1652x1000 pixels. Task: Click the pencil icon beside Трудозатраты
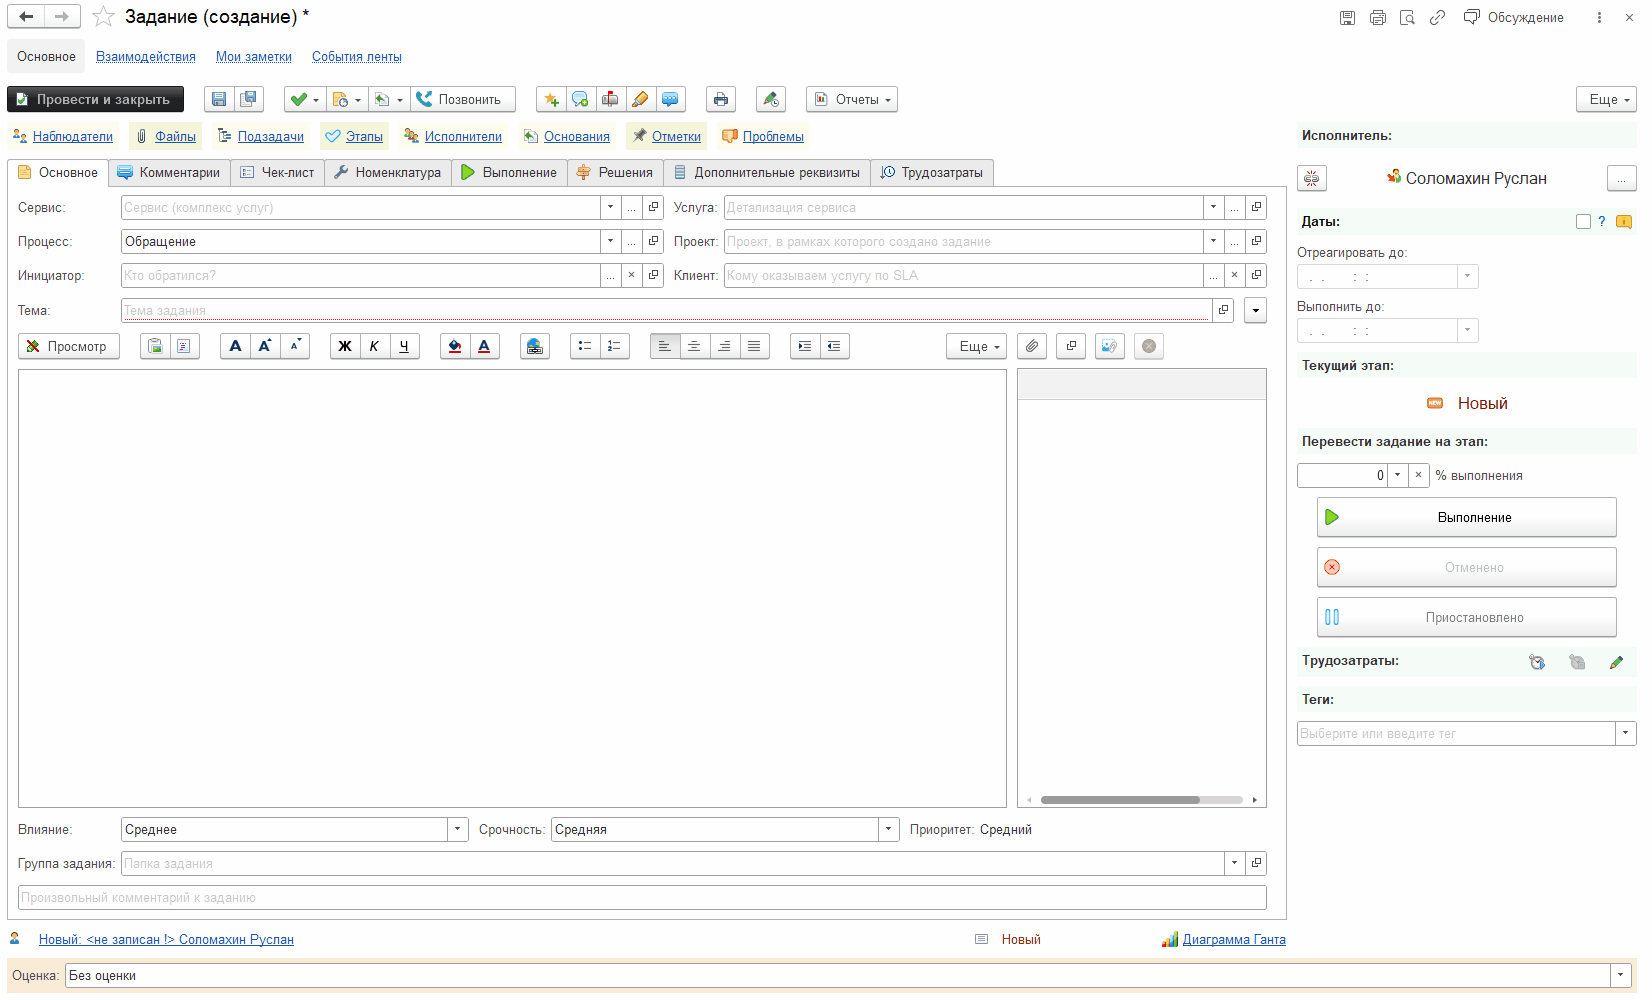tap(1616, 662)
